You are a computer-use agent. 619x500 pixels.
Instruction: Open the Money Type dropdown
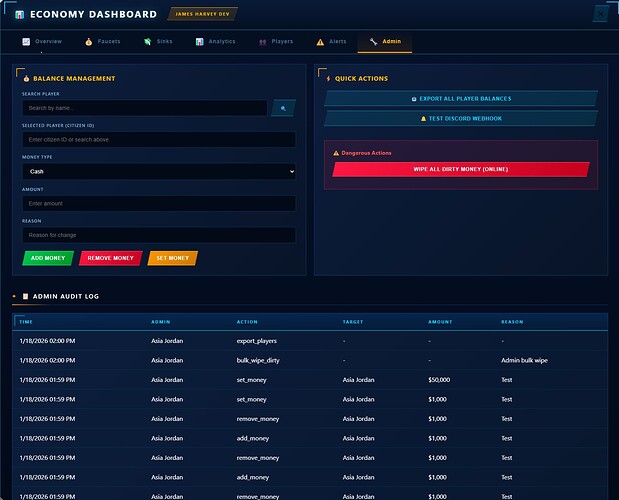[159, 172]
